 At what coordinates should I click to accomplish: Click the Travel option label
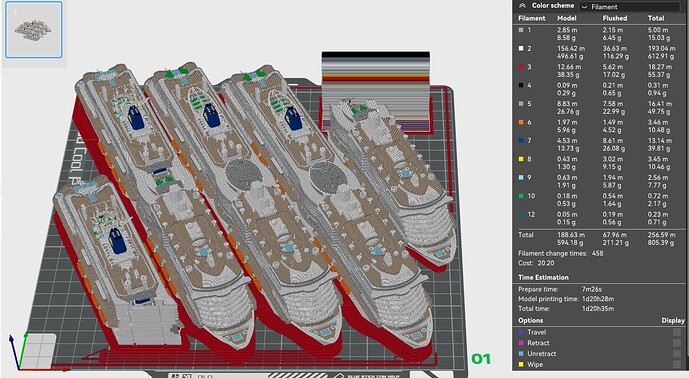tap(537, 333)
